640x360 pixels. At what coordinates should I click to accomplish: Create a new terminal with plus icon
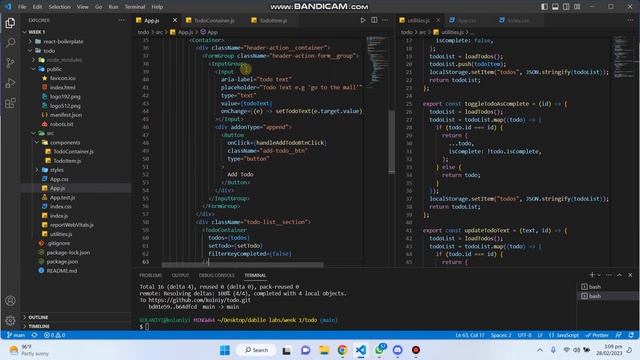click(591, 275)
